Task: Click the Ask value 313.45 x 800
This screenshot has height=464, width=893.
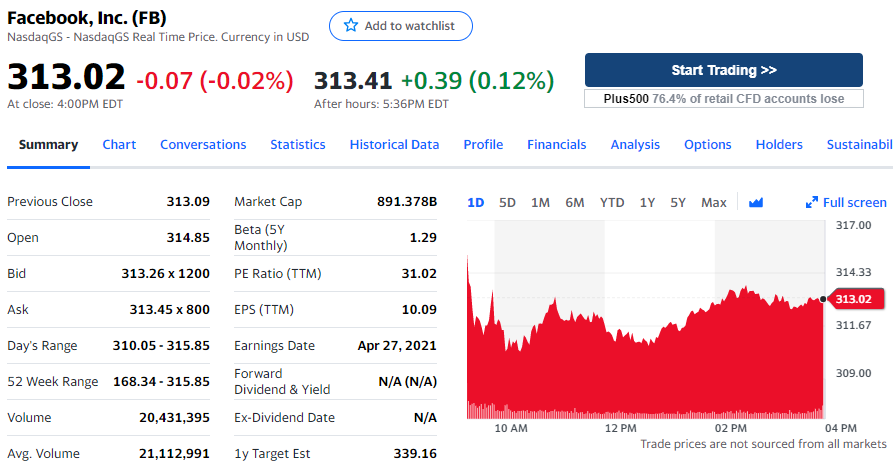Action: pyautogui.click(x=169, y=309)
